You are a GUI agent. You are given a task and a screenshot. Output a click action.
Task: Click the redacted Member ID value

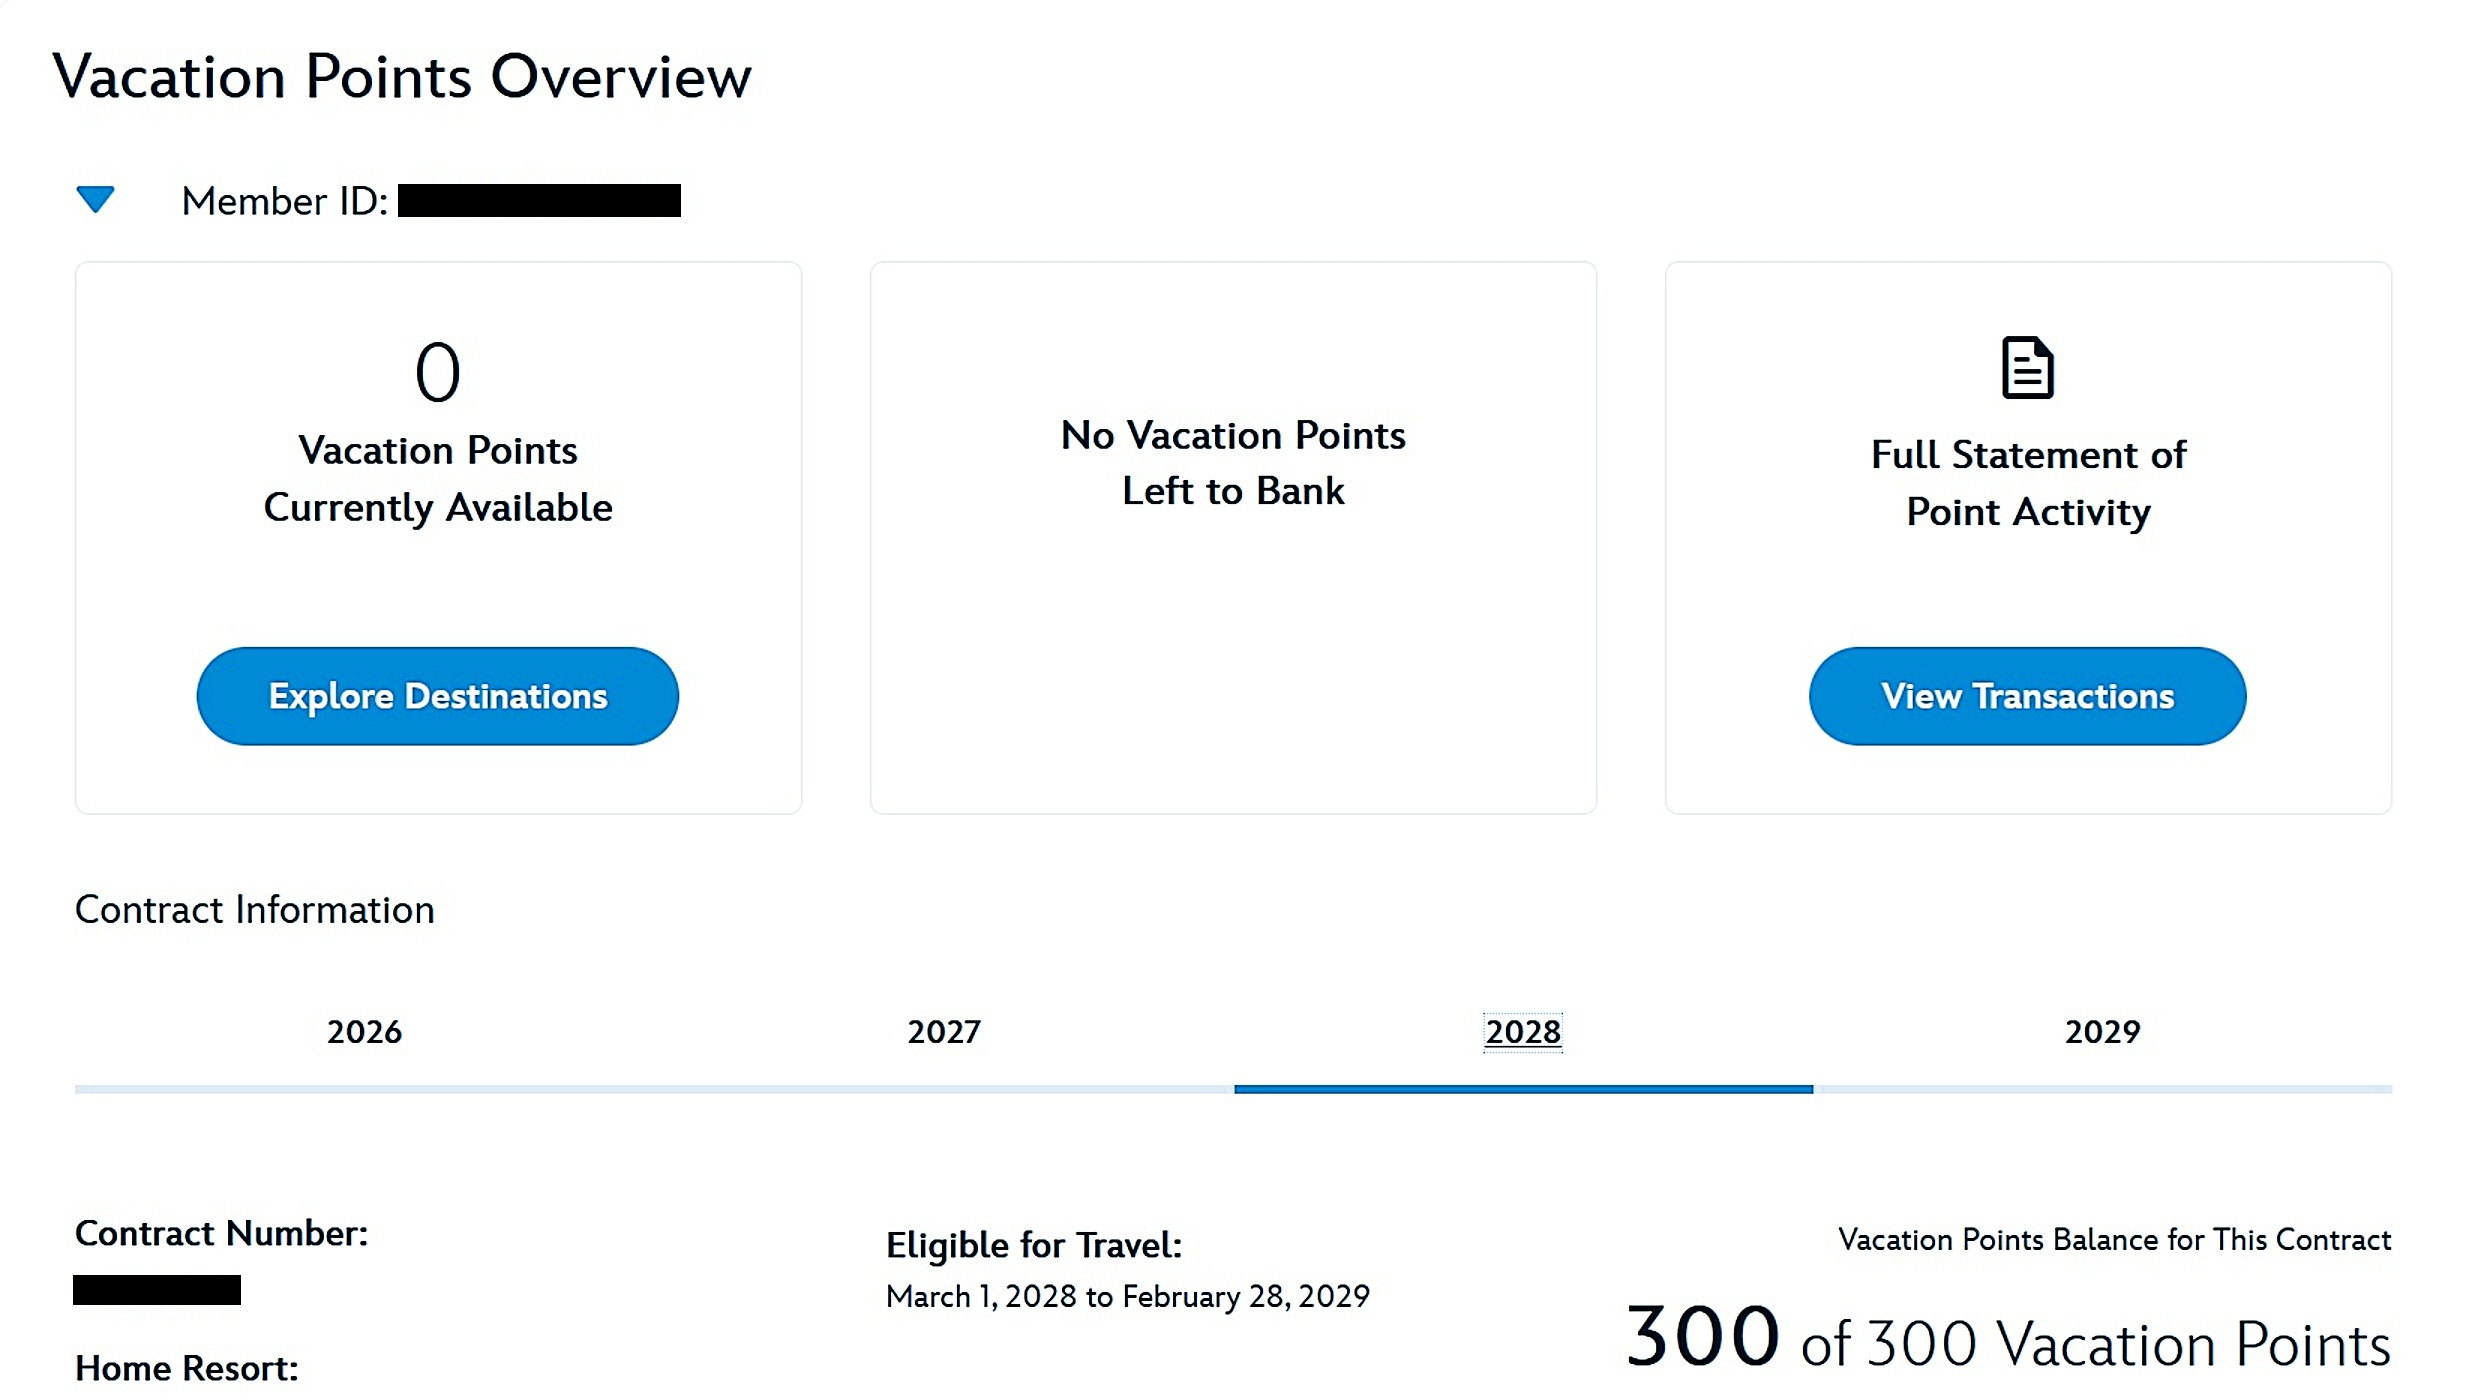539,200
